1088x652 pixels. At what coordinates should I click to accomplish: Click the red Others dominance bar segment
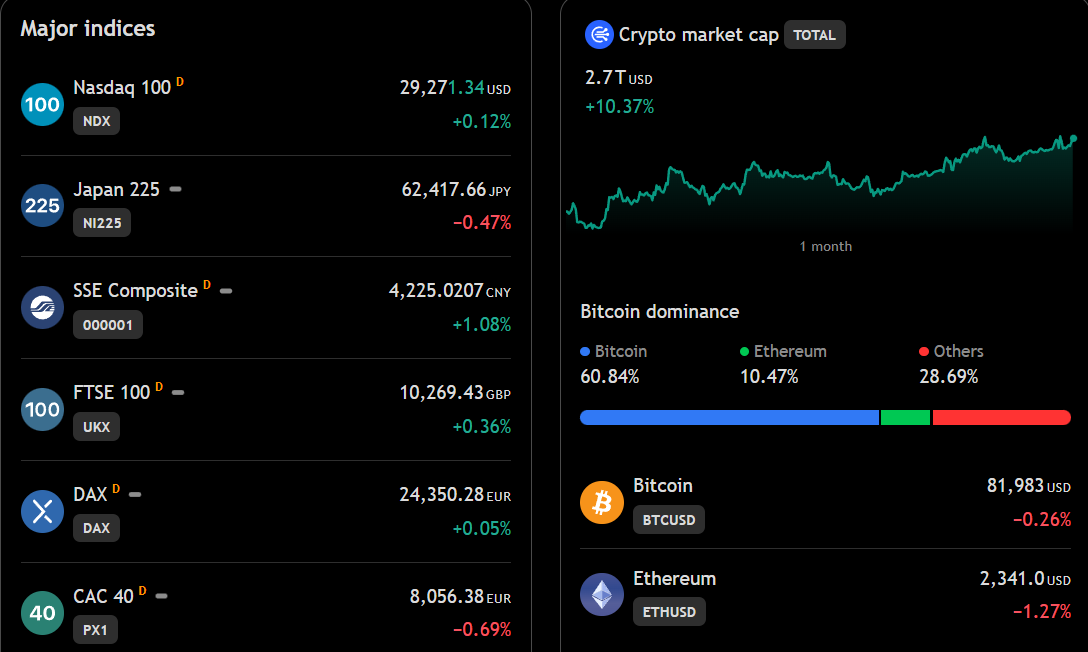[x=1001, y=417]
